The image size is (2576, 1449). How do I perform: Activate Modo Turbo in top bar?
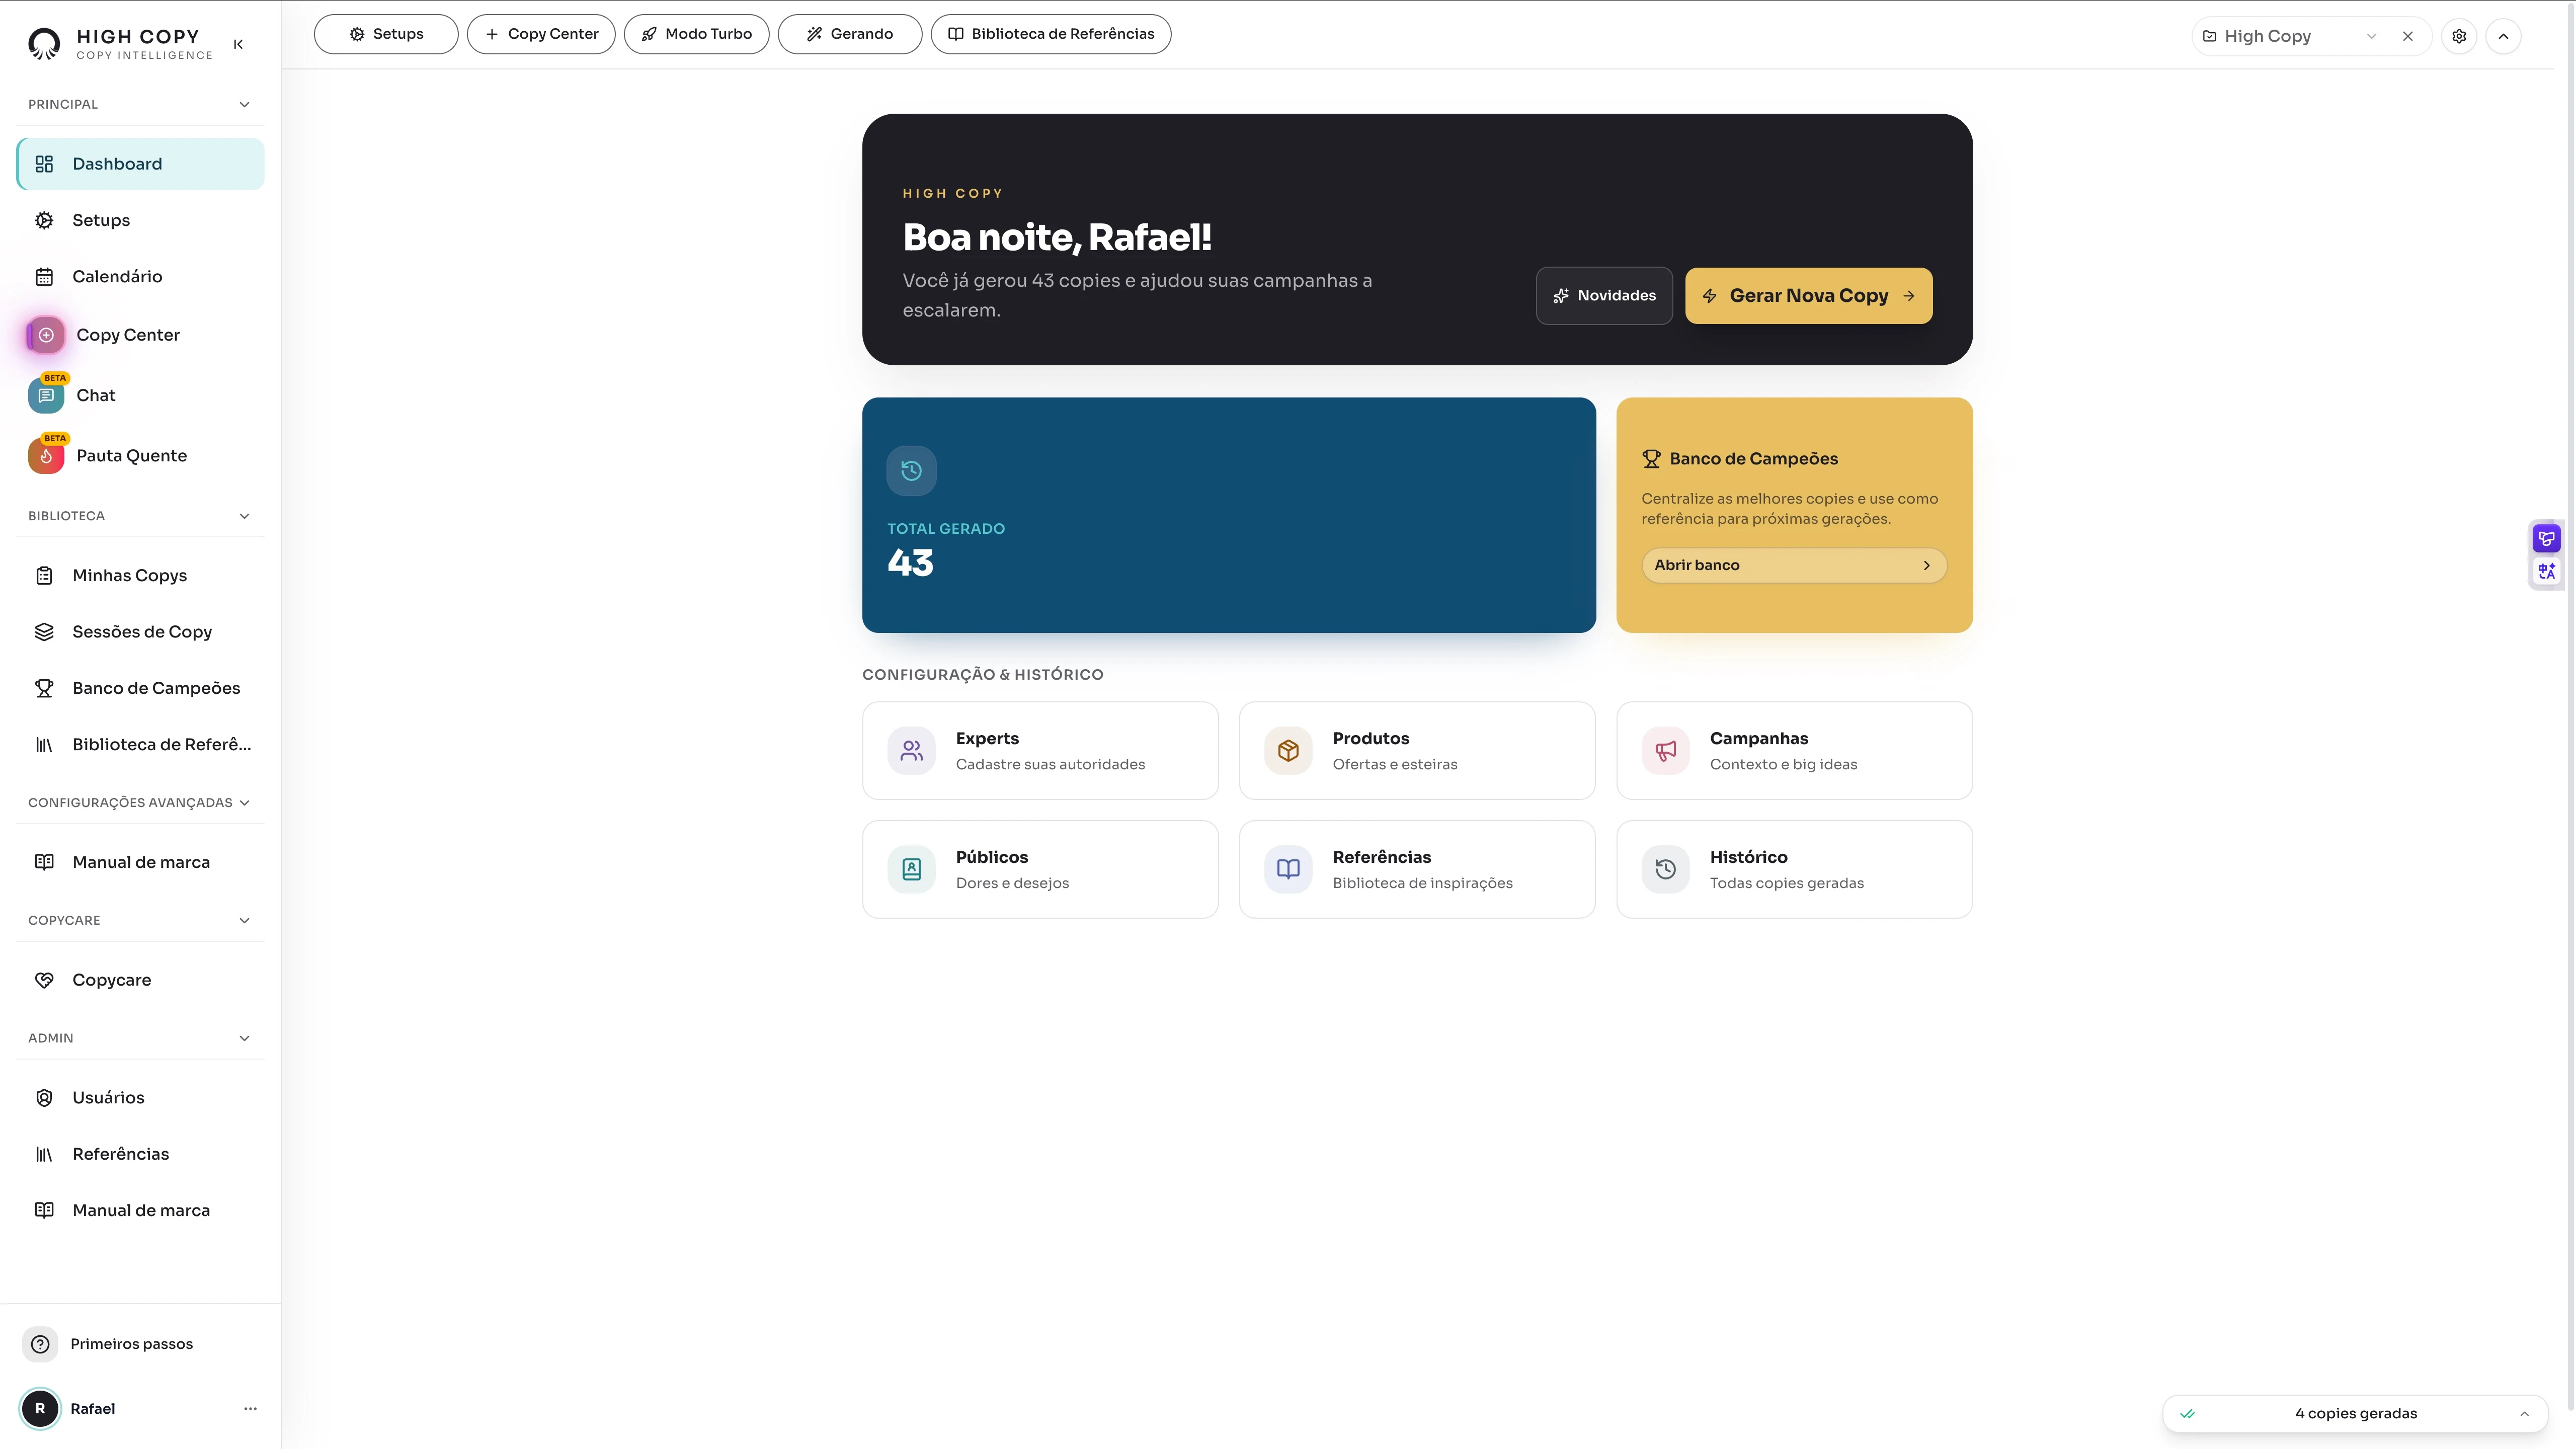[697, 34]
